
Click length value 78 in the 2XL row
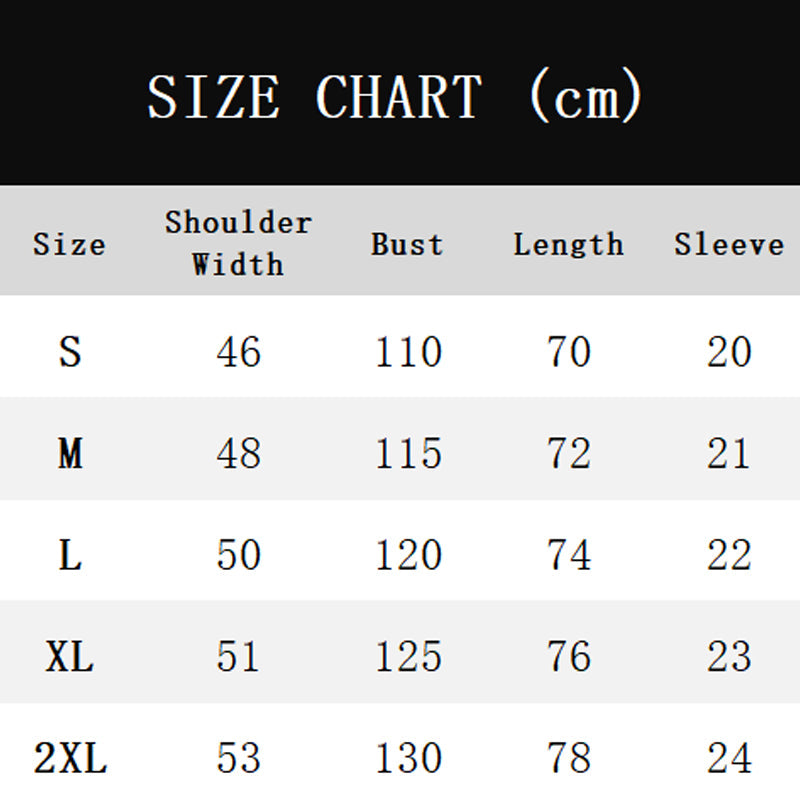(x=568, y=759)
